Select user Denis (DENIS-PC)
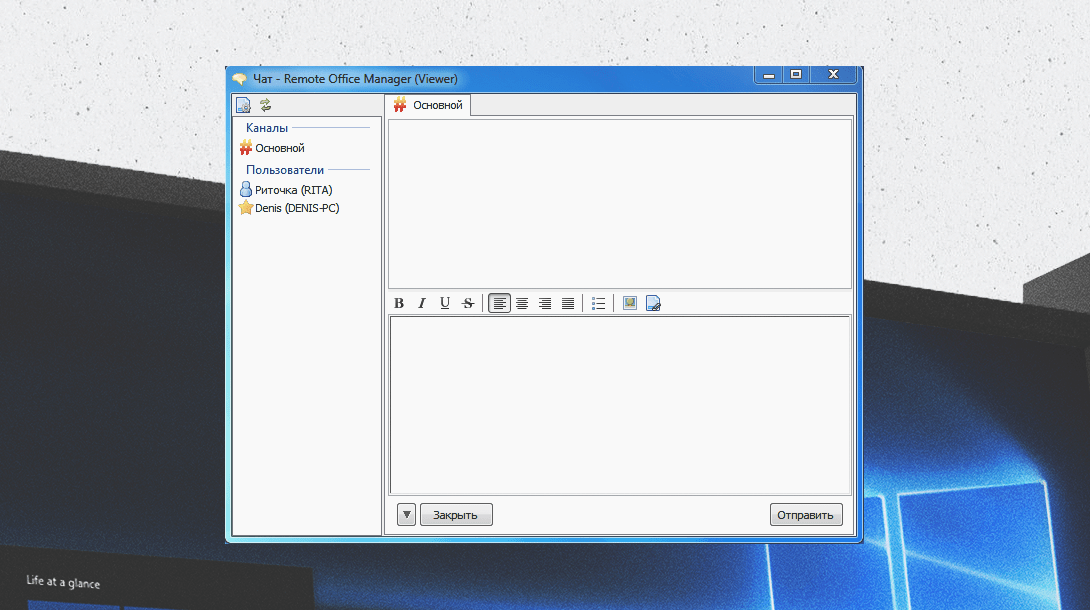Image resolution: width=1090 pixels, height=610 pixels. [296, 208]
